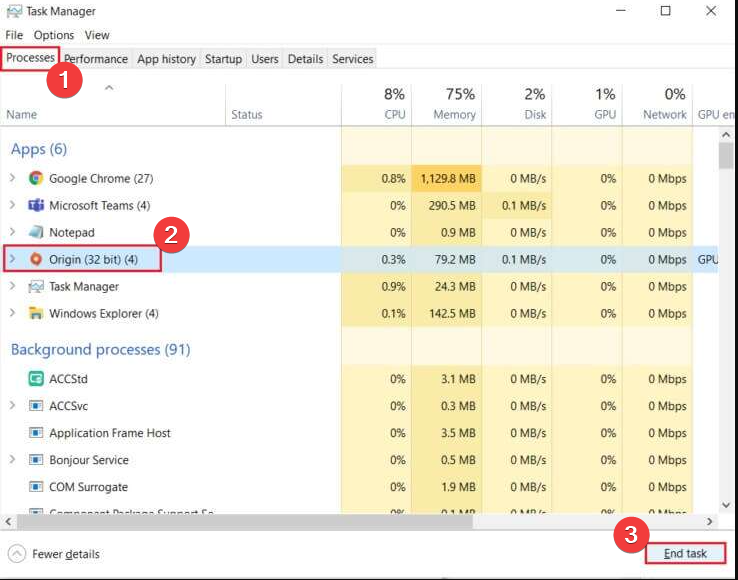738x580 pixels.
Task: Click the 1,129.8 MB memory cell
Action: tap(447, 178)
